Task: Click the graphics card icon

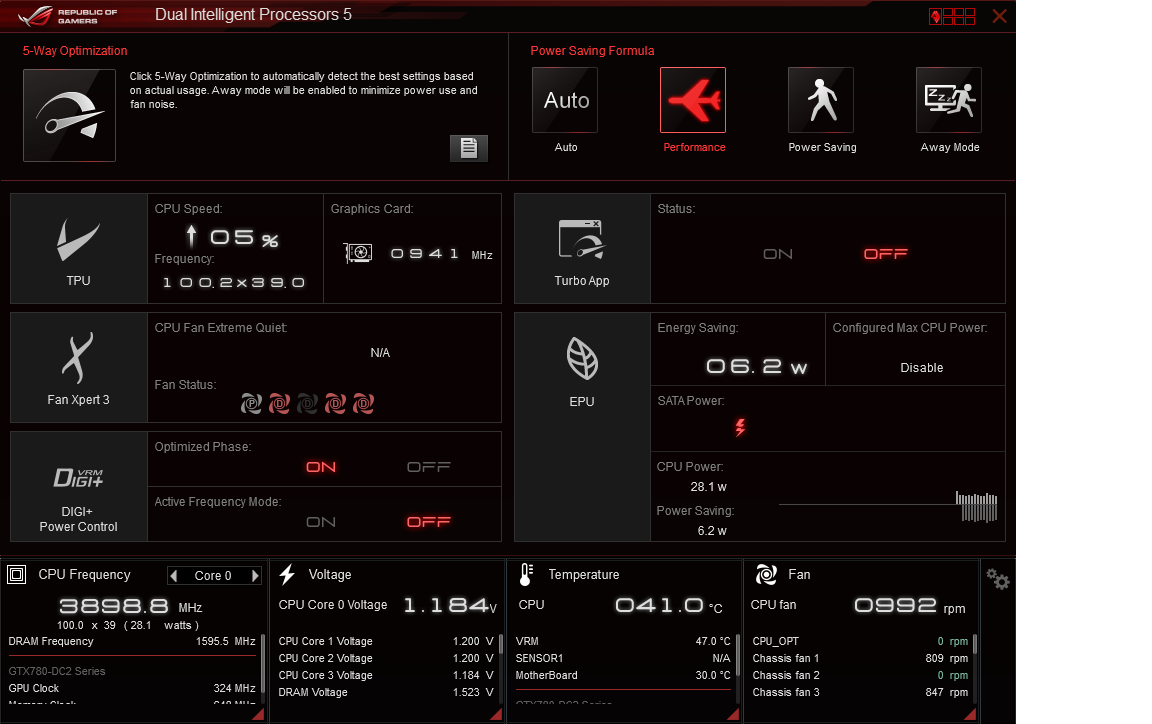Action: [x=359, y=254]
